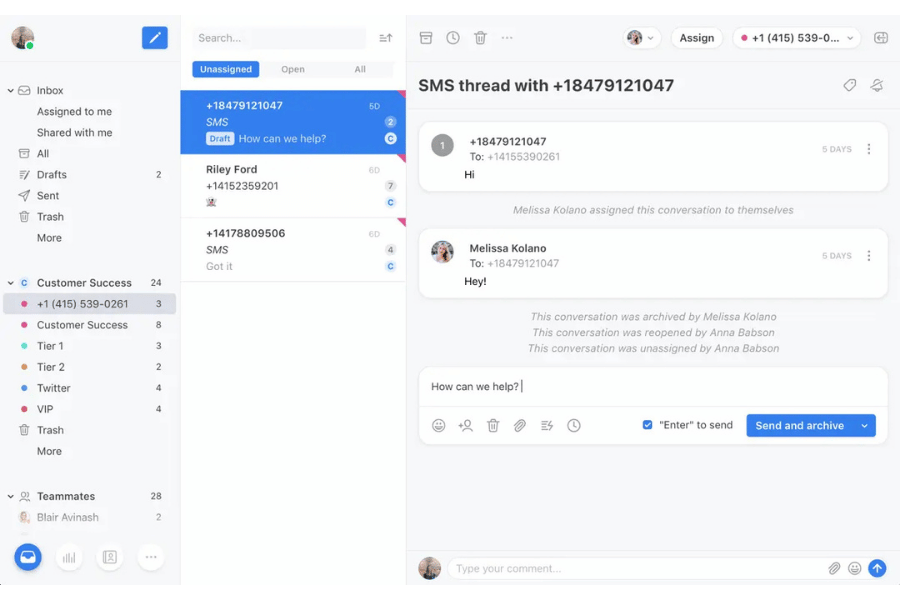Snooze conversation with the top toolbar clock icon
This screenshot has height=600, width=900.
tap(453, 38)
